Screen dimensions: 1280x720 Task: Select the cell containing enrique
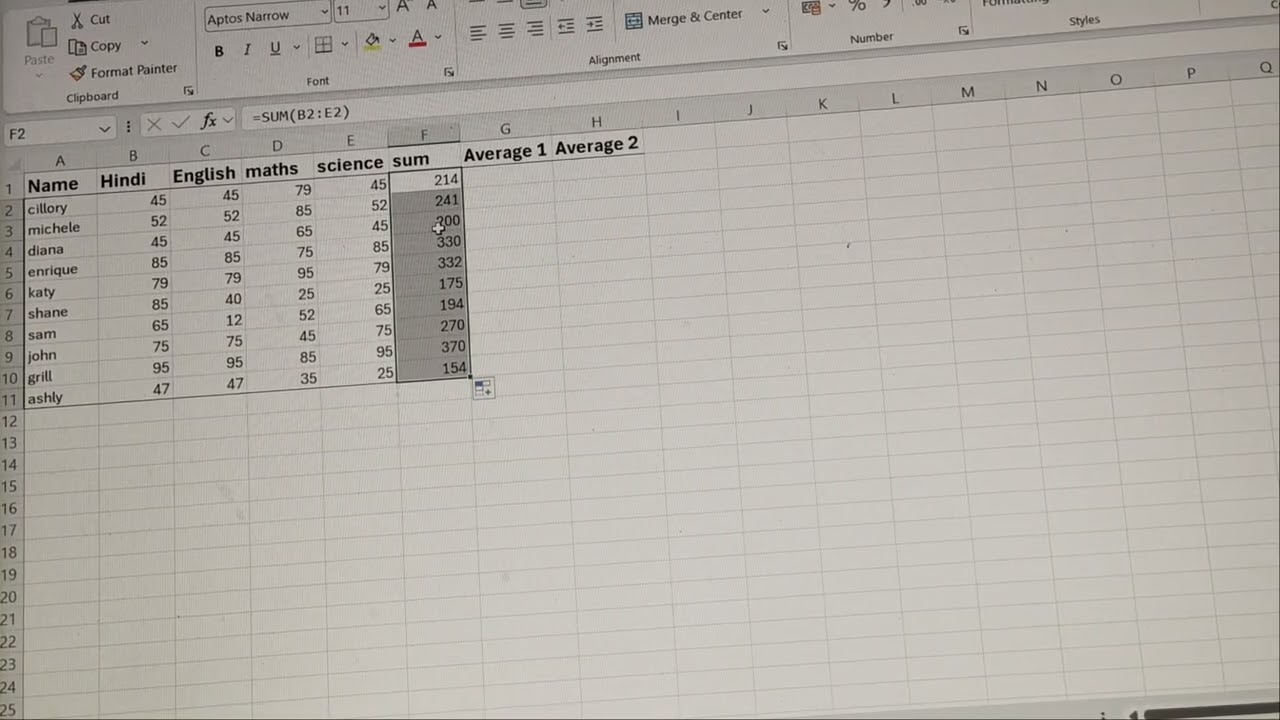pyautogui.click(x=61, y=271)
